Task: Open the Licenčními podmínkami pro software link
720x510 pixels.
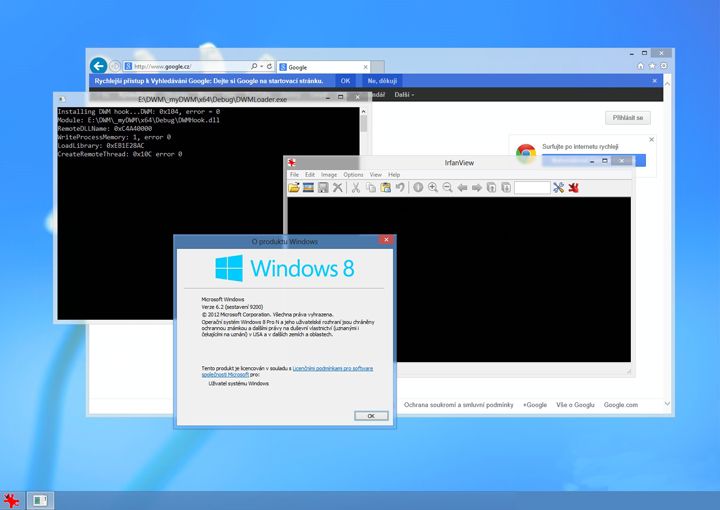Action: (332, 369)
